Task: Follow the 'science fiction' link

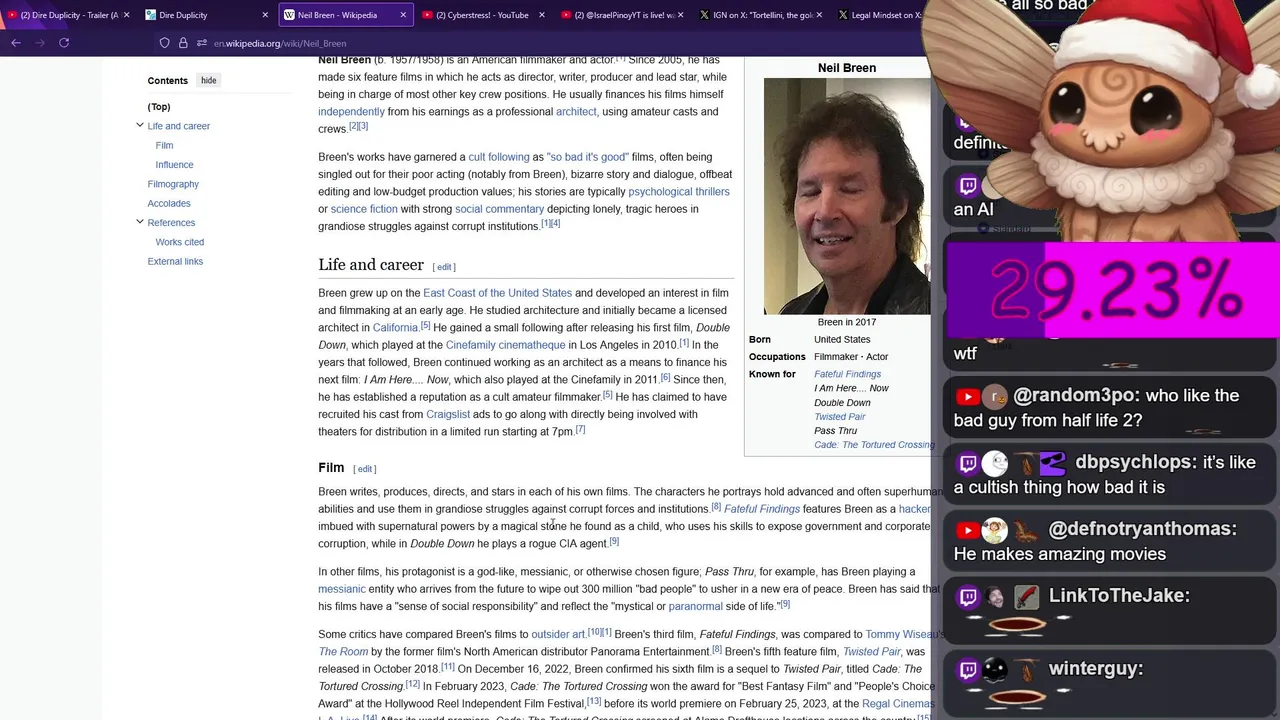Action: click(x=364, y=209)
